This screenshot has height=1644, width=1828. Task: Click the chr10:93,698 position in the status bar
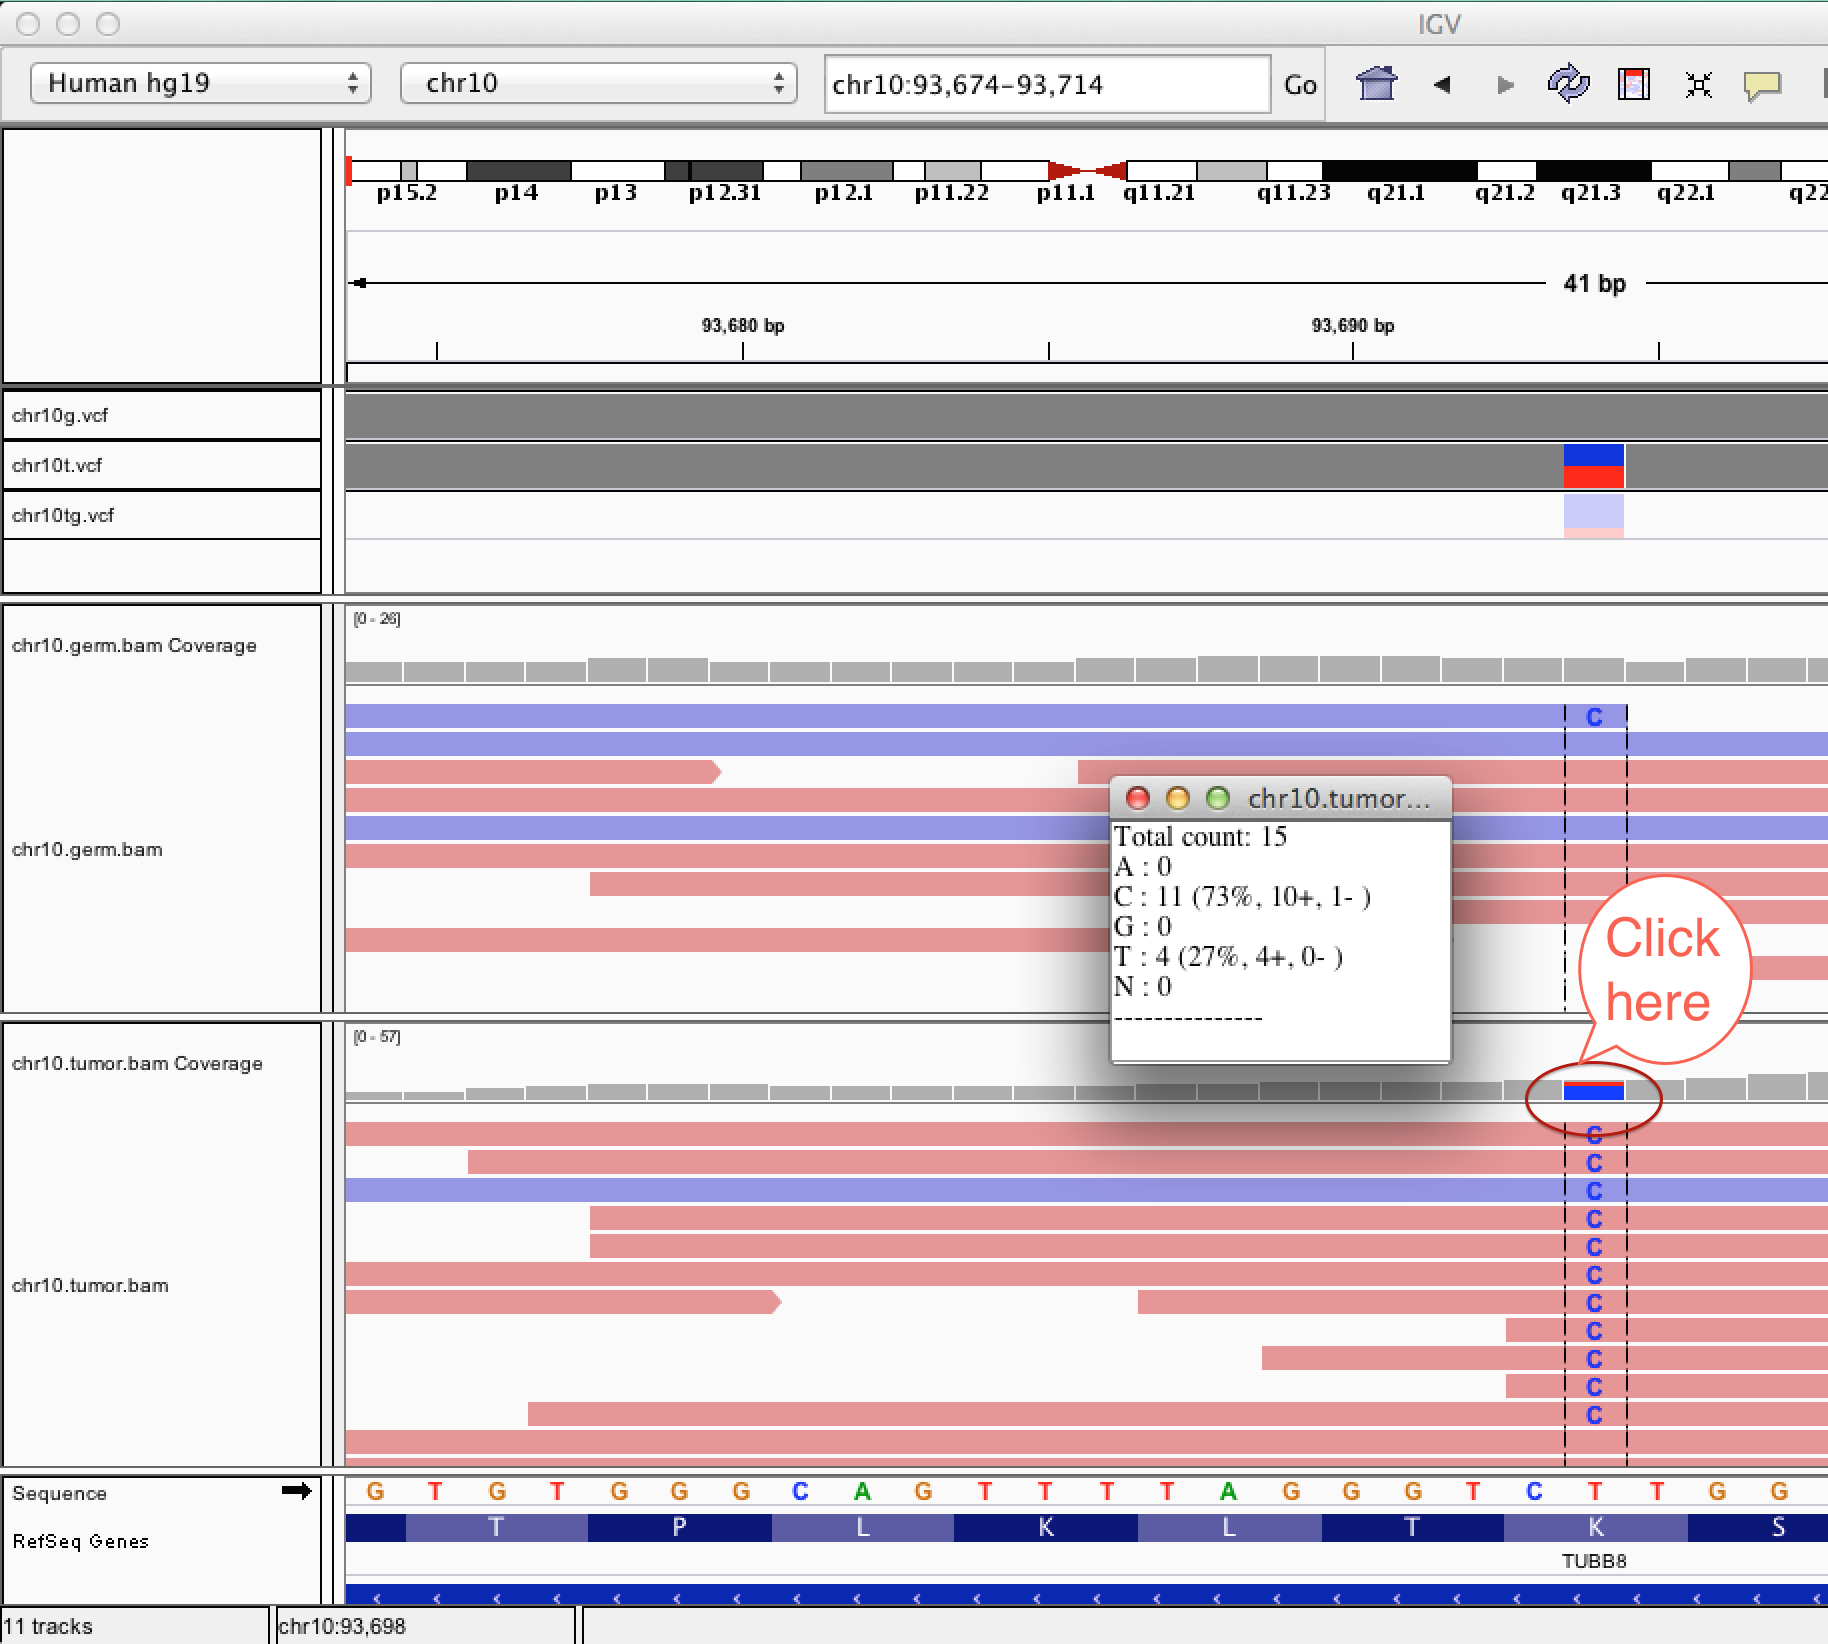[342, 1626]
